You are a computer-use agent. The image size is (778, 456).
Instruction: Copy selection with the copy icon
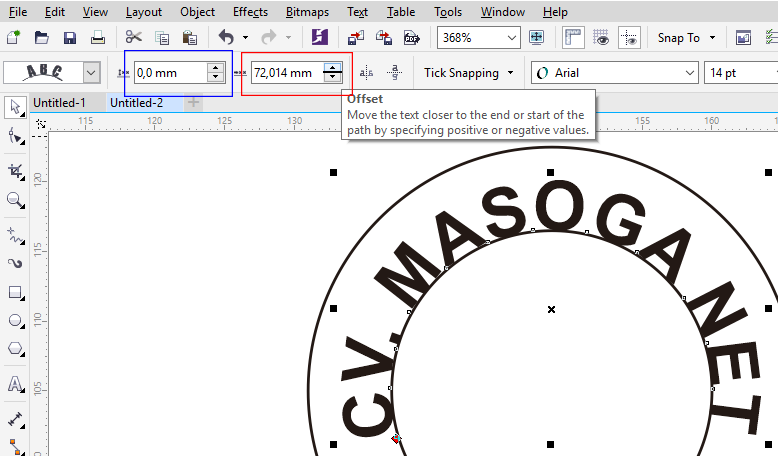coord(162,38)
